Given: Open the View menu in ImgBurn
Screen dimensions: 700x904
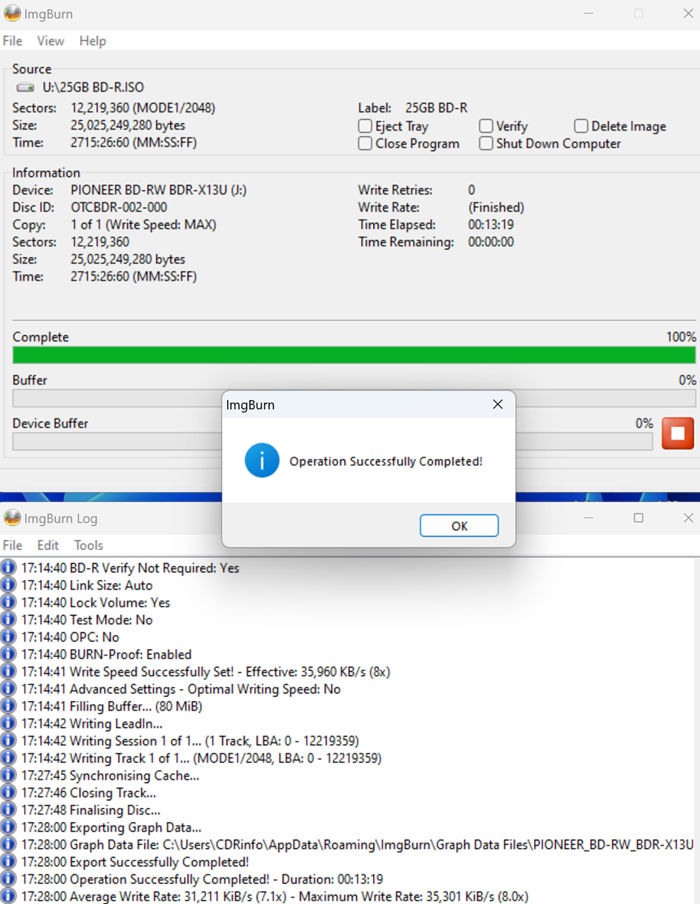Looking at the screenshot, I should pos(50,41).
